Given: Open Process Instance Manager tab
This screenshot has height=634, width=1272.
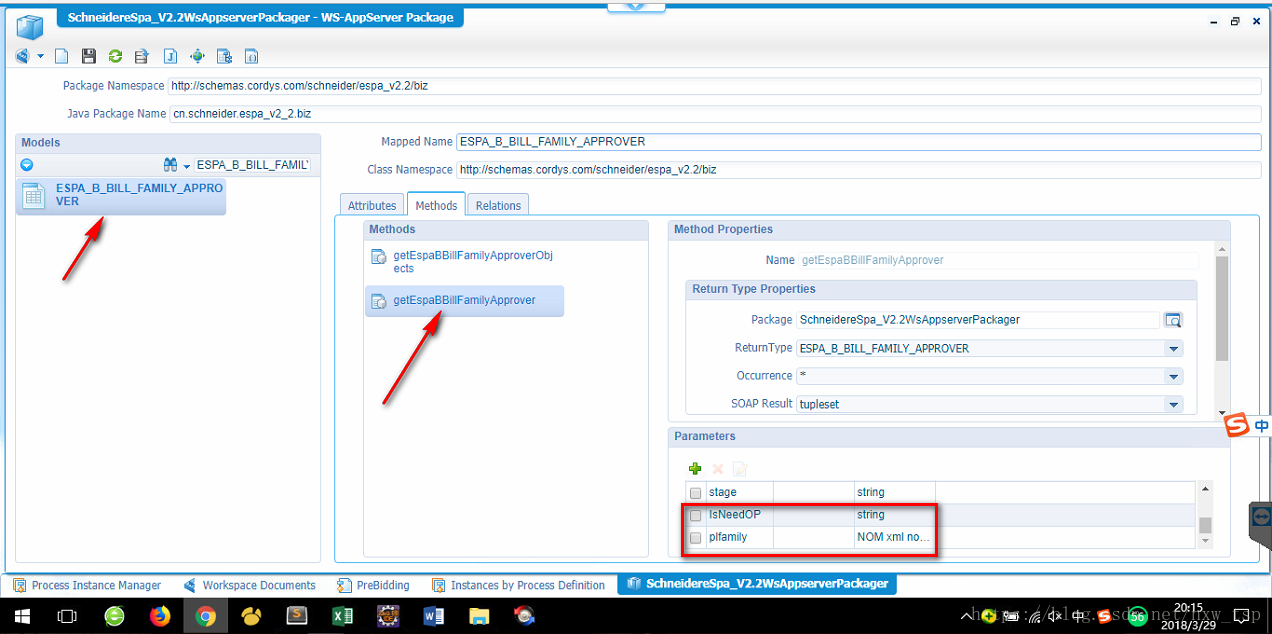Looking at the screenshot, I should coord(86,585).
